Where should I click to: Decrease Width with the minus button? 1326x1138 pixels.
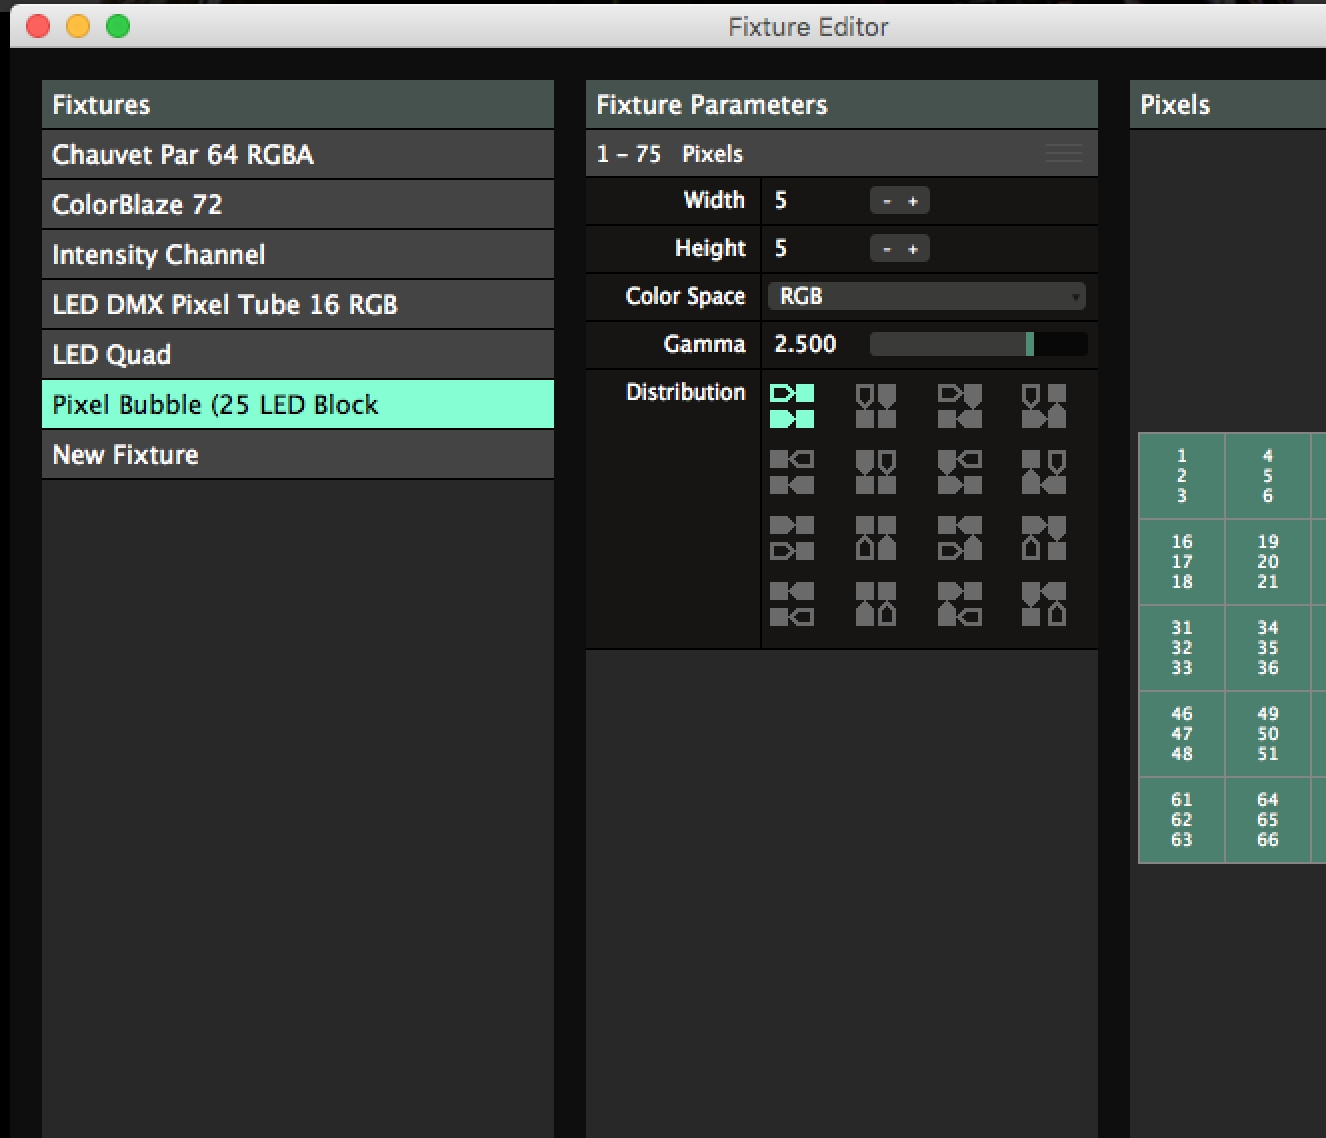(x=886, y=201)
